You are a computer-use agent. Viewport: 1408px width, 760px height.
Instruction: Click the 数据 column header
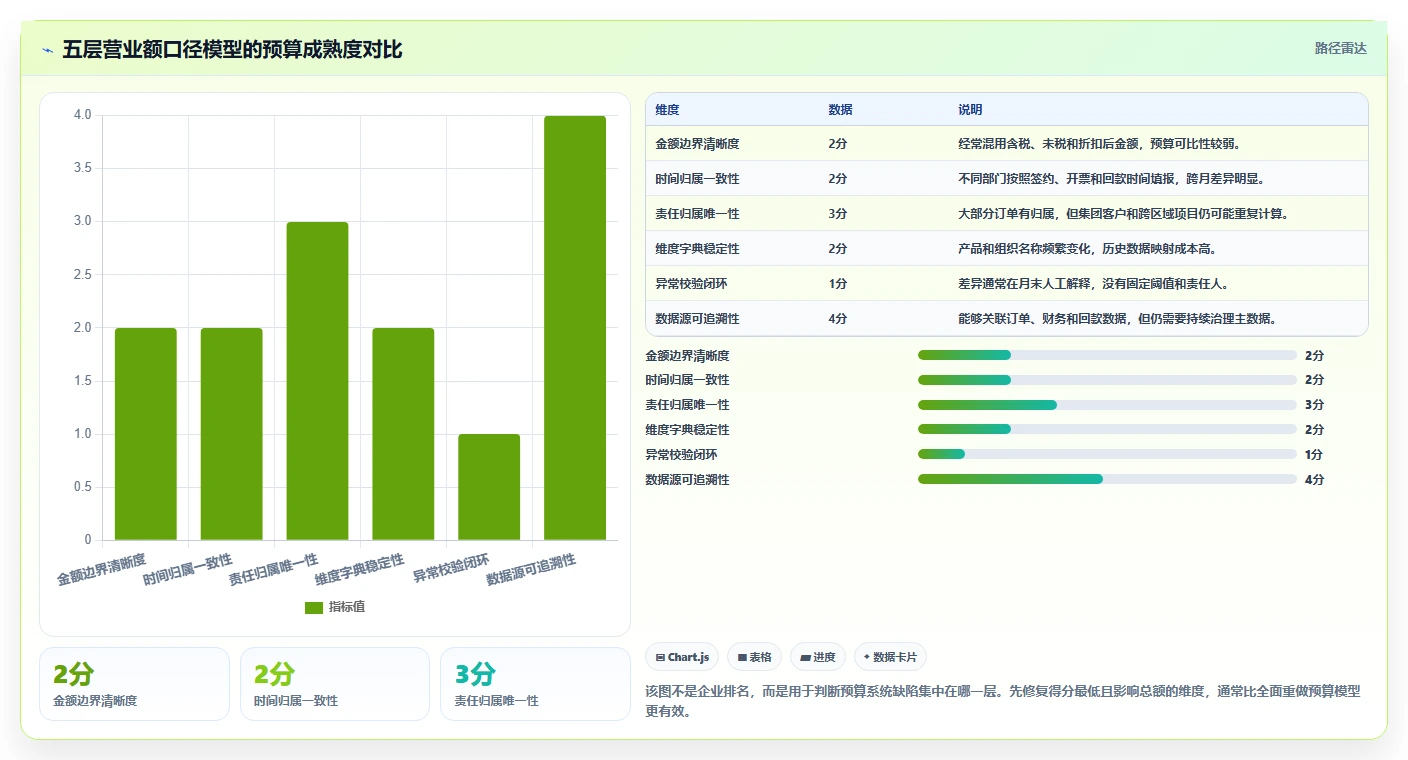pyautogui.click(x=840, y=110)
